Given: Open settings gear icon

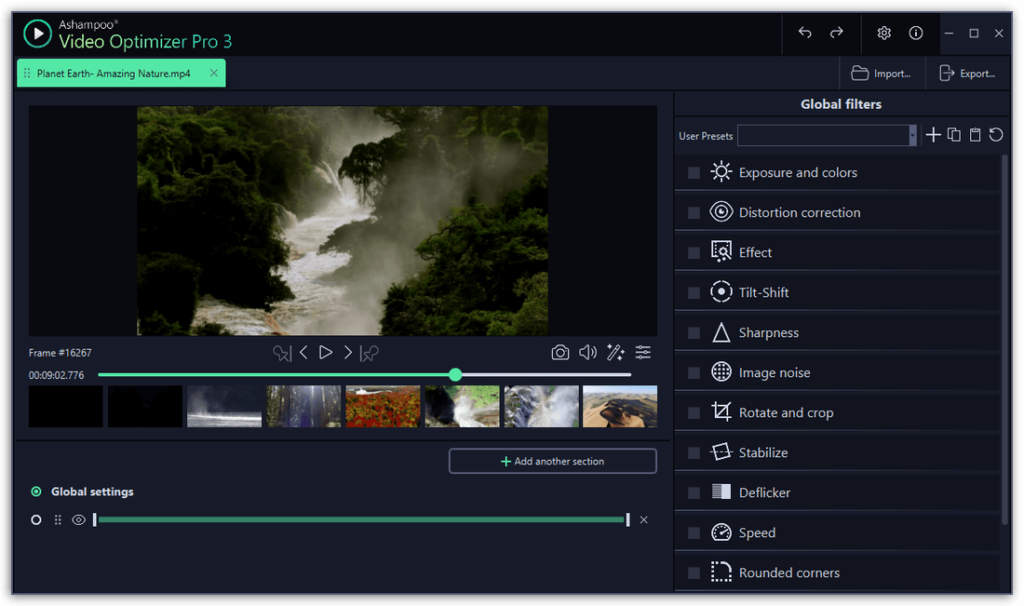Looking at the screenshot, I should pos(884,33).
